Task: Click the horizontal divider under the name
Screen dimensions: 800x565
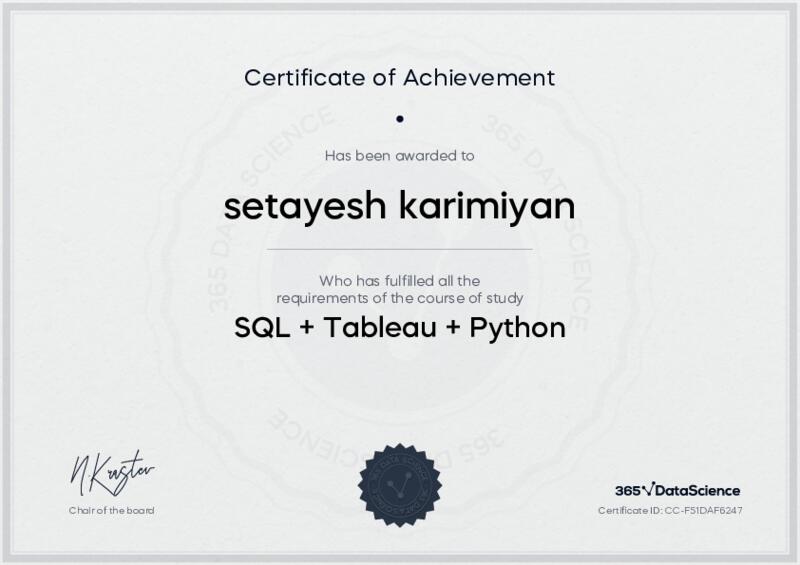Action: (400, 248)
